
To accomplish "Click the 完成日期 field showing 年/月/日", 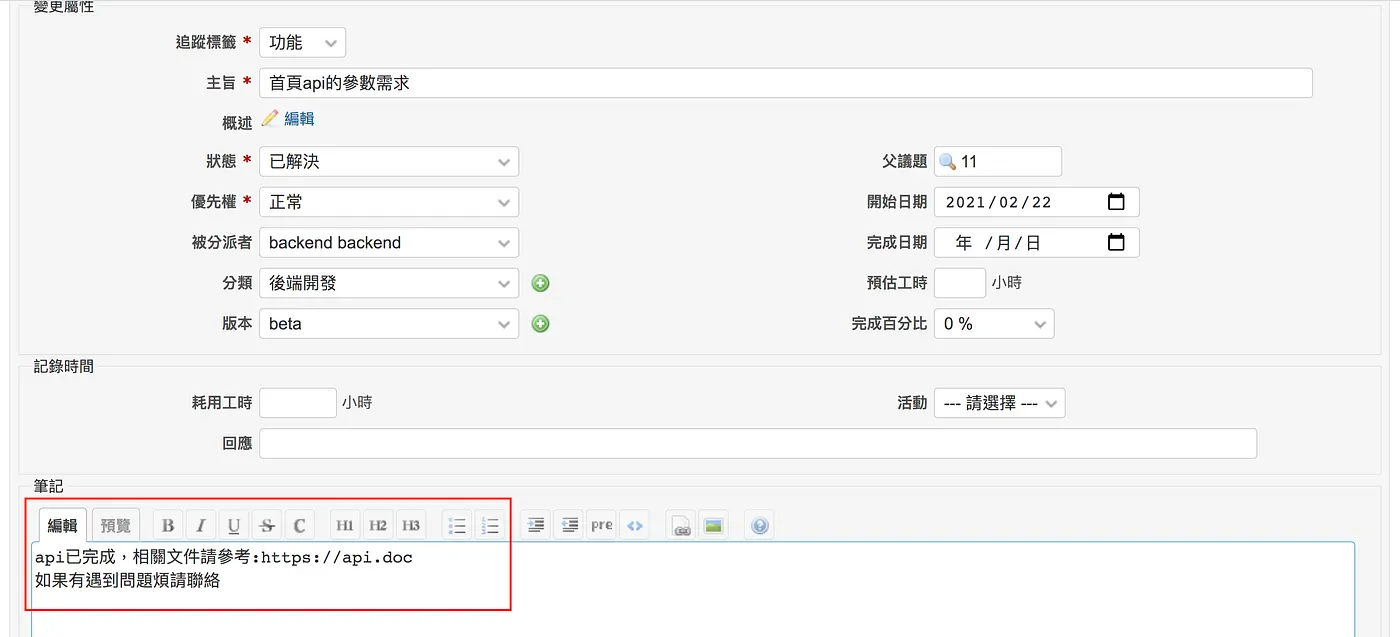I will tap(1037, 242).
